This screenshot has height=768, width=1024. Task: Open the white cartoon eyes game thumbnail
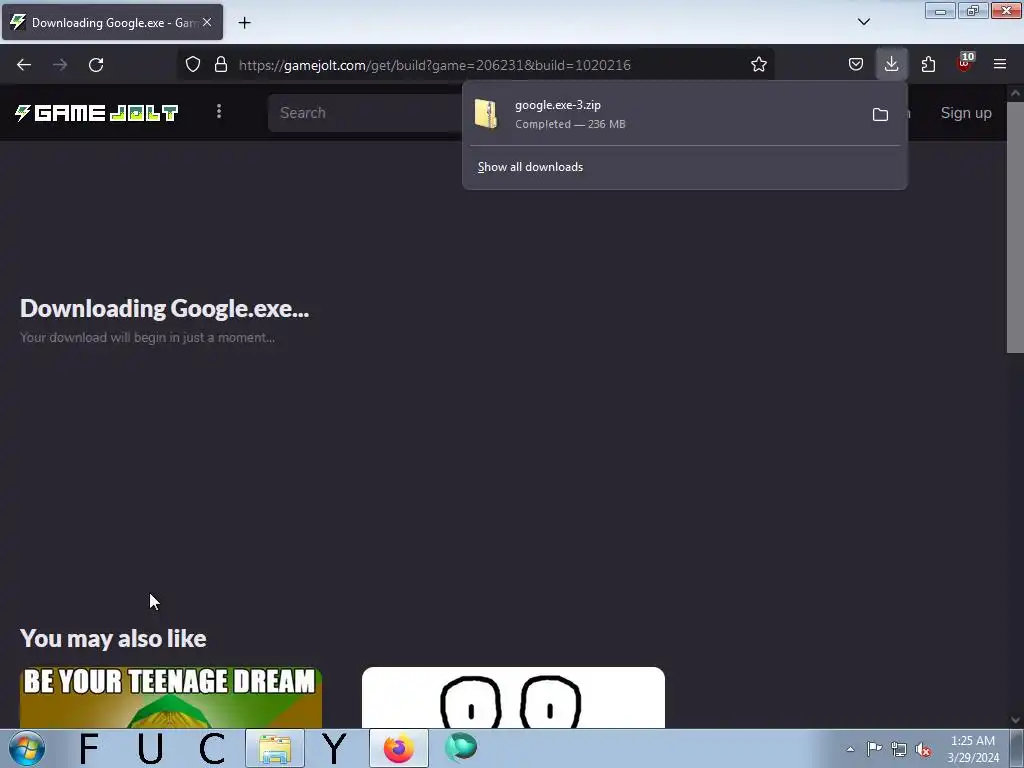click(x=513, y=697)
